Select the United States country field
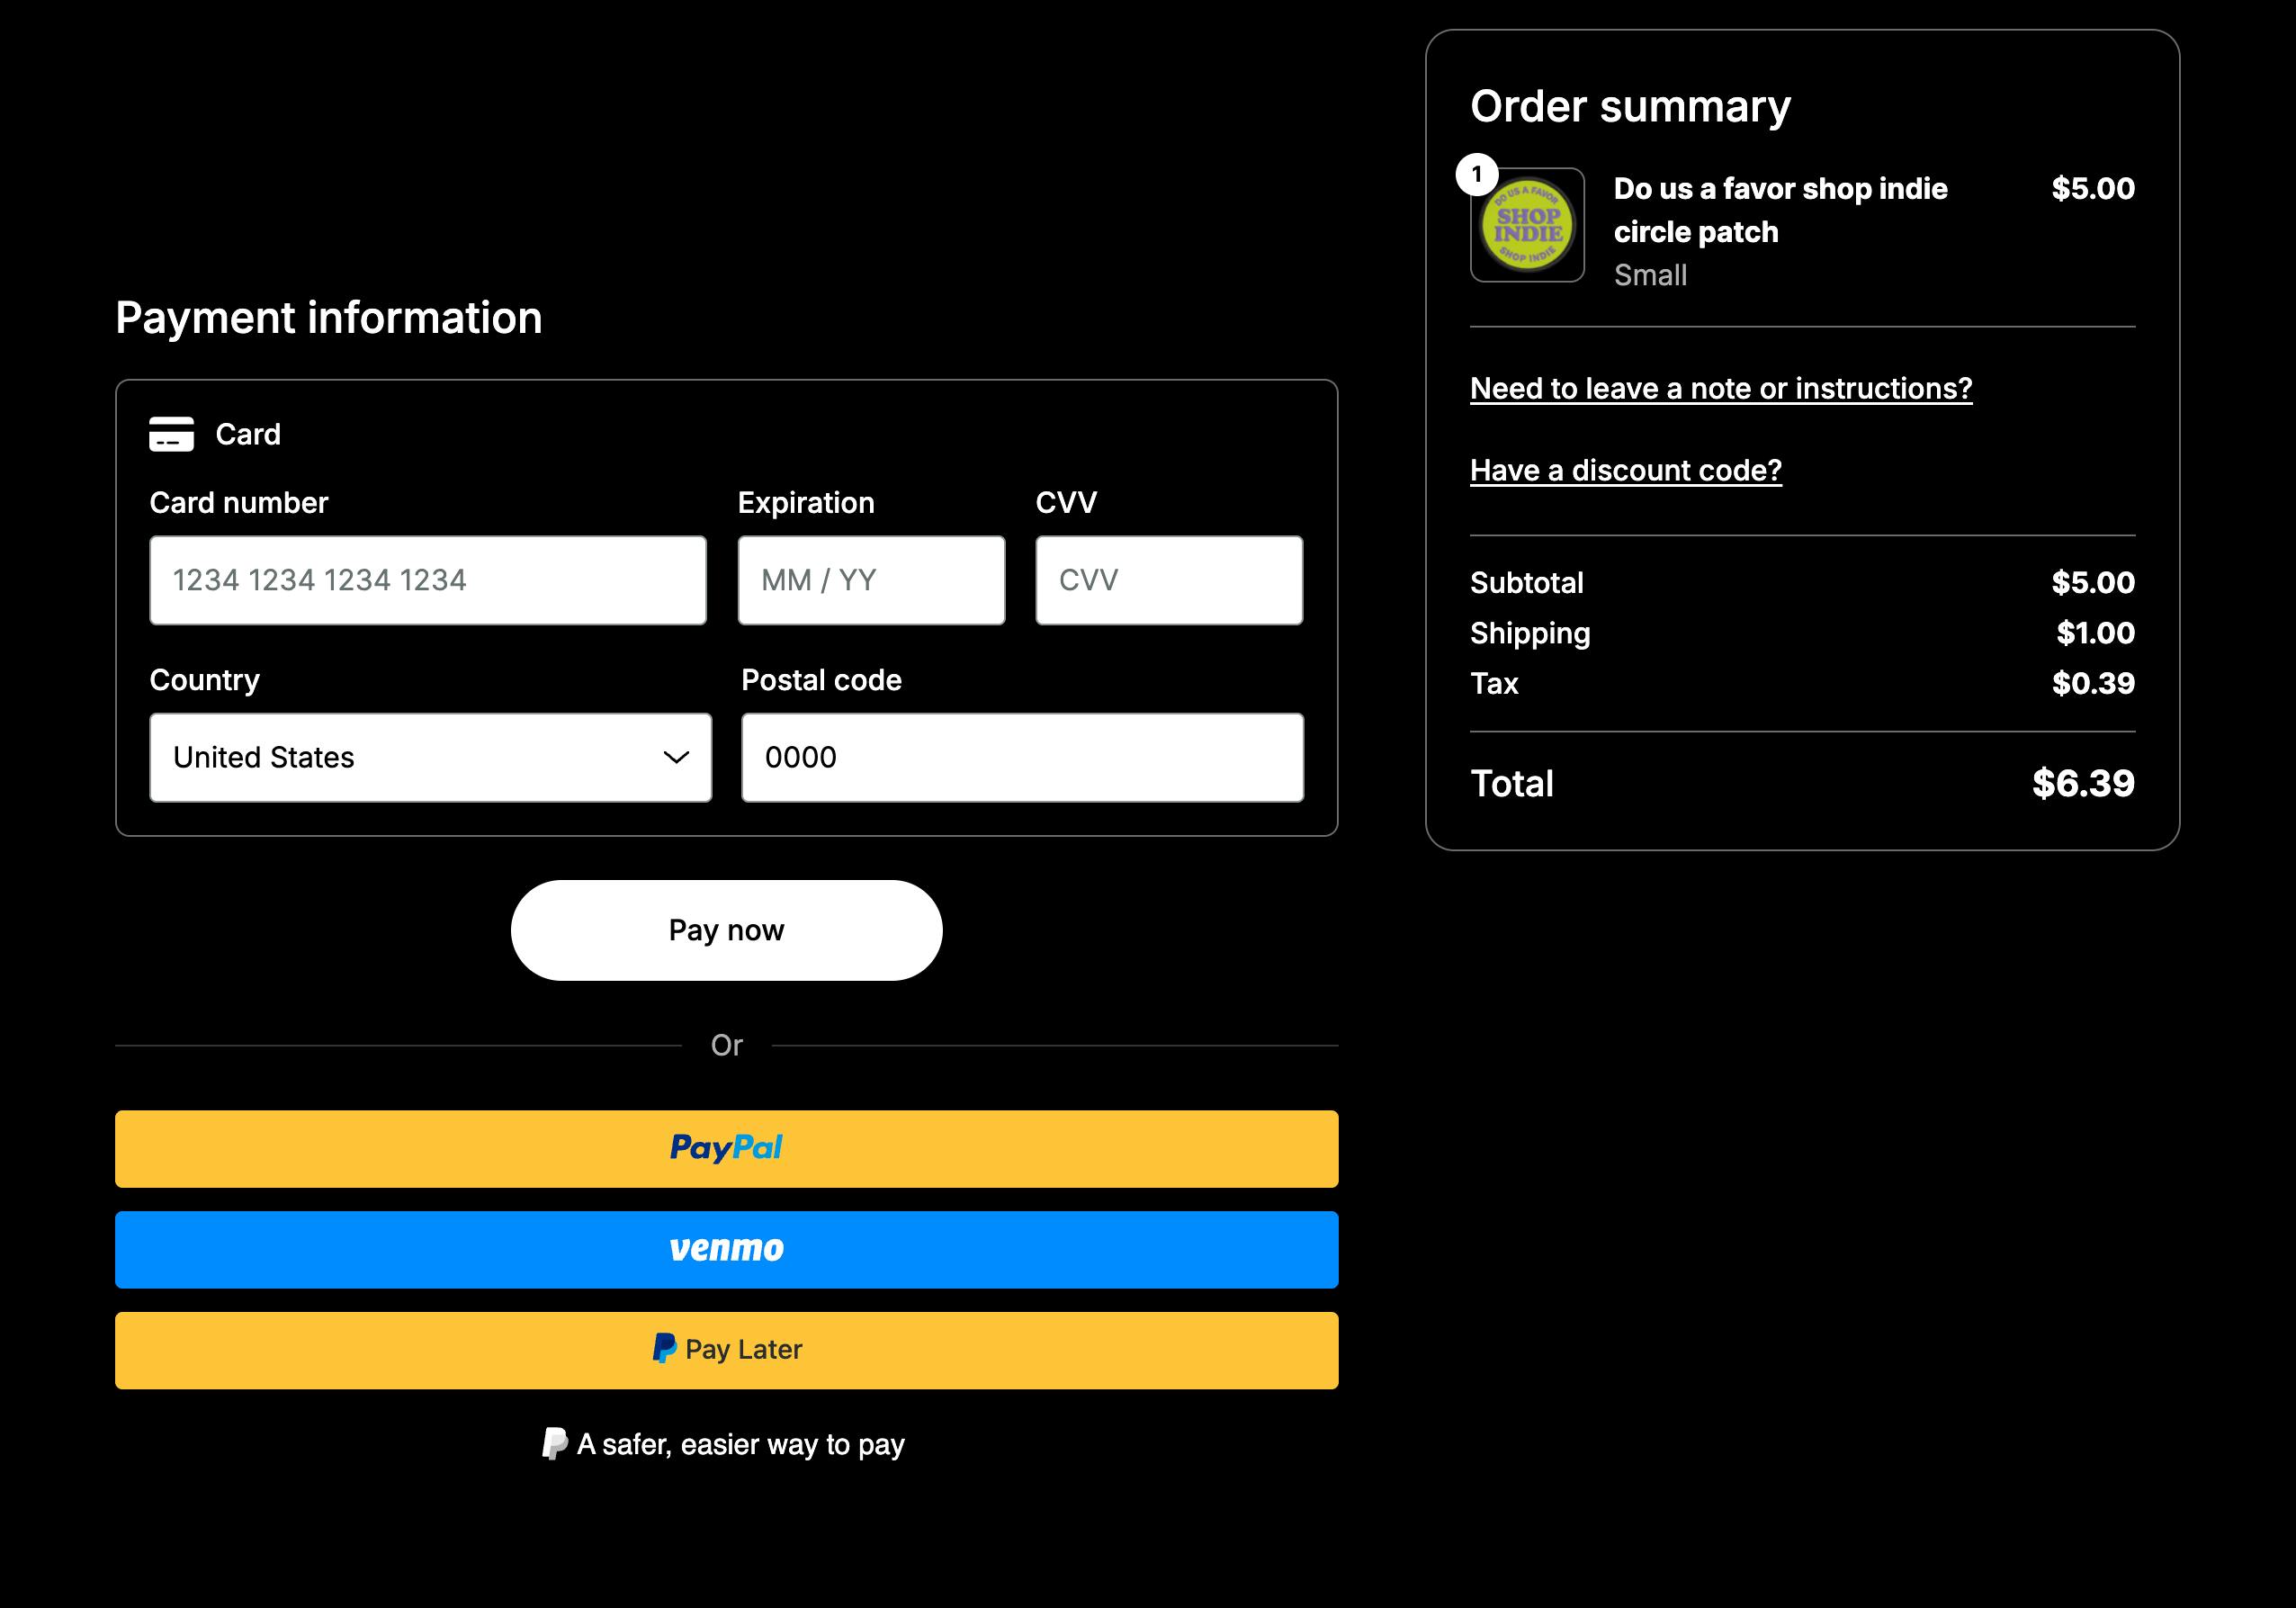2296x1608 pixels. coord(400,758)
